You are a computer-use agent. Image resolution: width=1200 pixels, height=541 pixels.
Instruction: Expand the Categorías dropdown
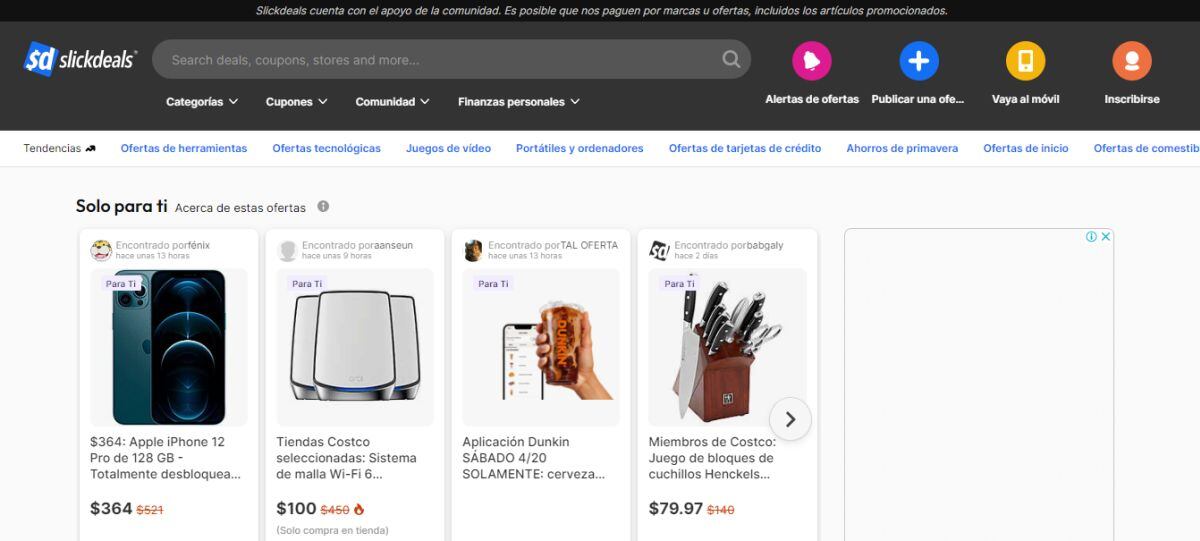click(202, 101)
